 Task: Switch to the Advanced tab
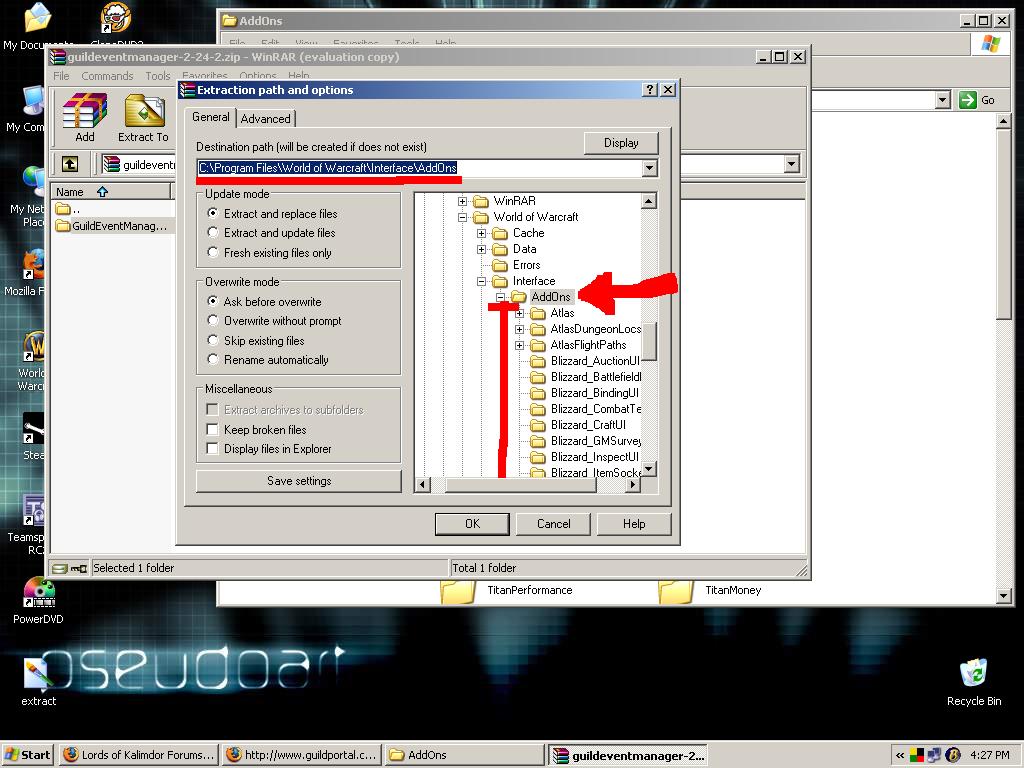[x=265, y=118]
